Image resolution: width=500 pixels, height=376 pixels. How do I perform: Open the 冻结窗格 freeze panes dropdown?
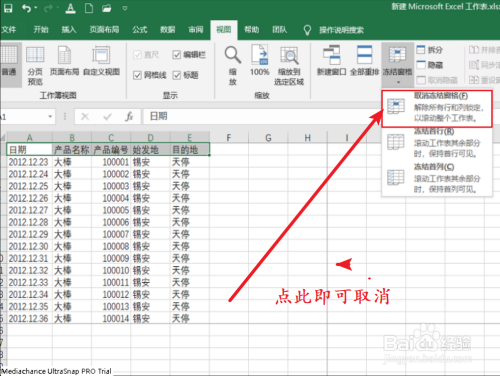click(398, 64)
